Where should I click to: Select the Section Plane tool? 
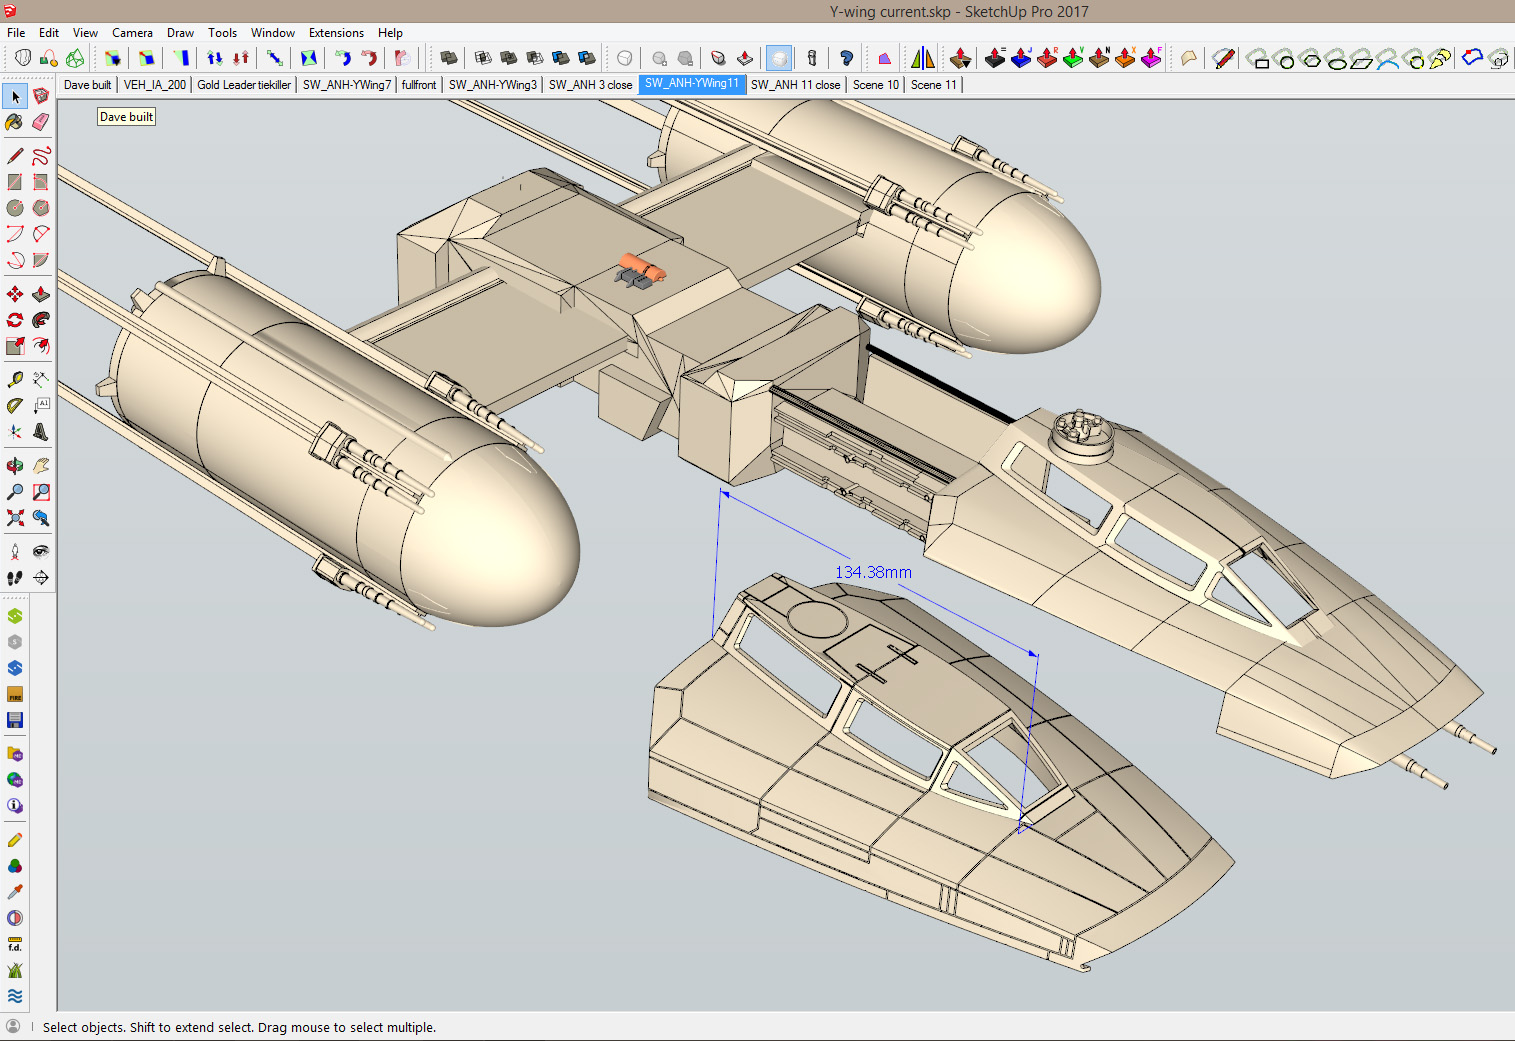(x=41, y=578)
